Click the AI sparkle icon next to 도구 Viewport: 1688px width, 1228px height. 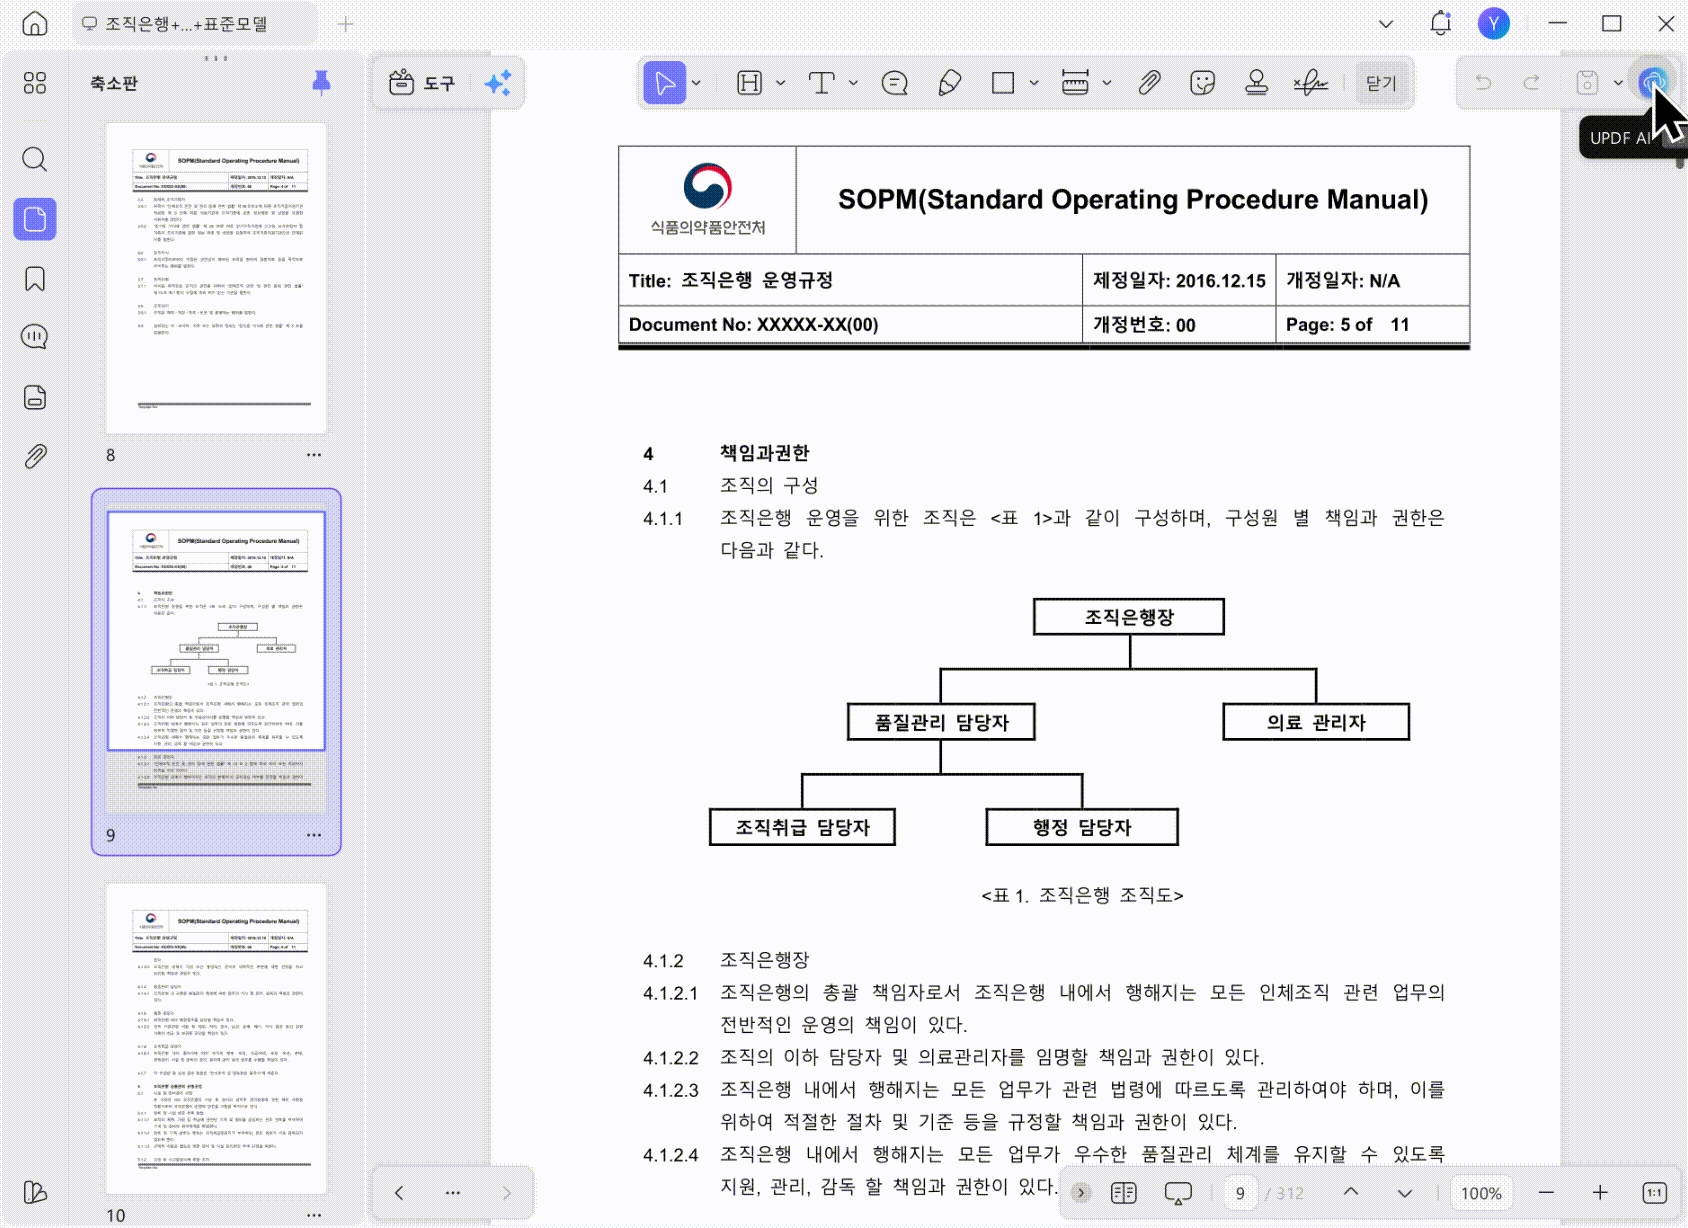498,83
